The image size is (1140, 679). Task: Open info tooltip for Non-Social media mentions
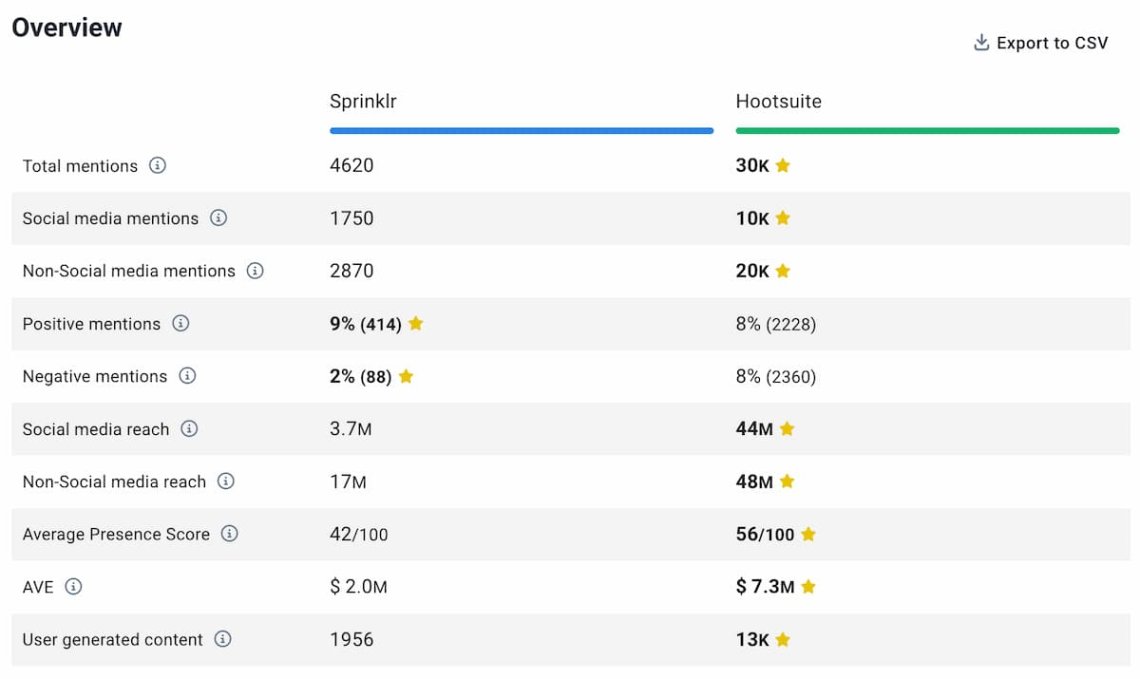(255, 271)
